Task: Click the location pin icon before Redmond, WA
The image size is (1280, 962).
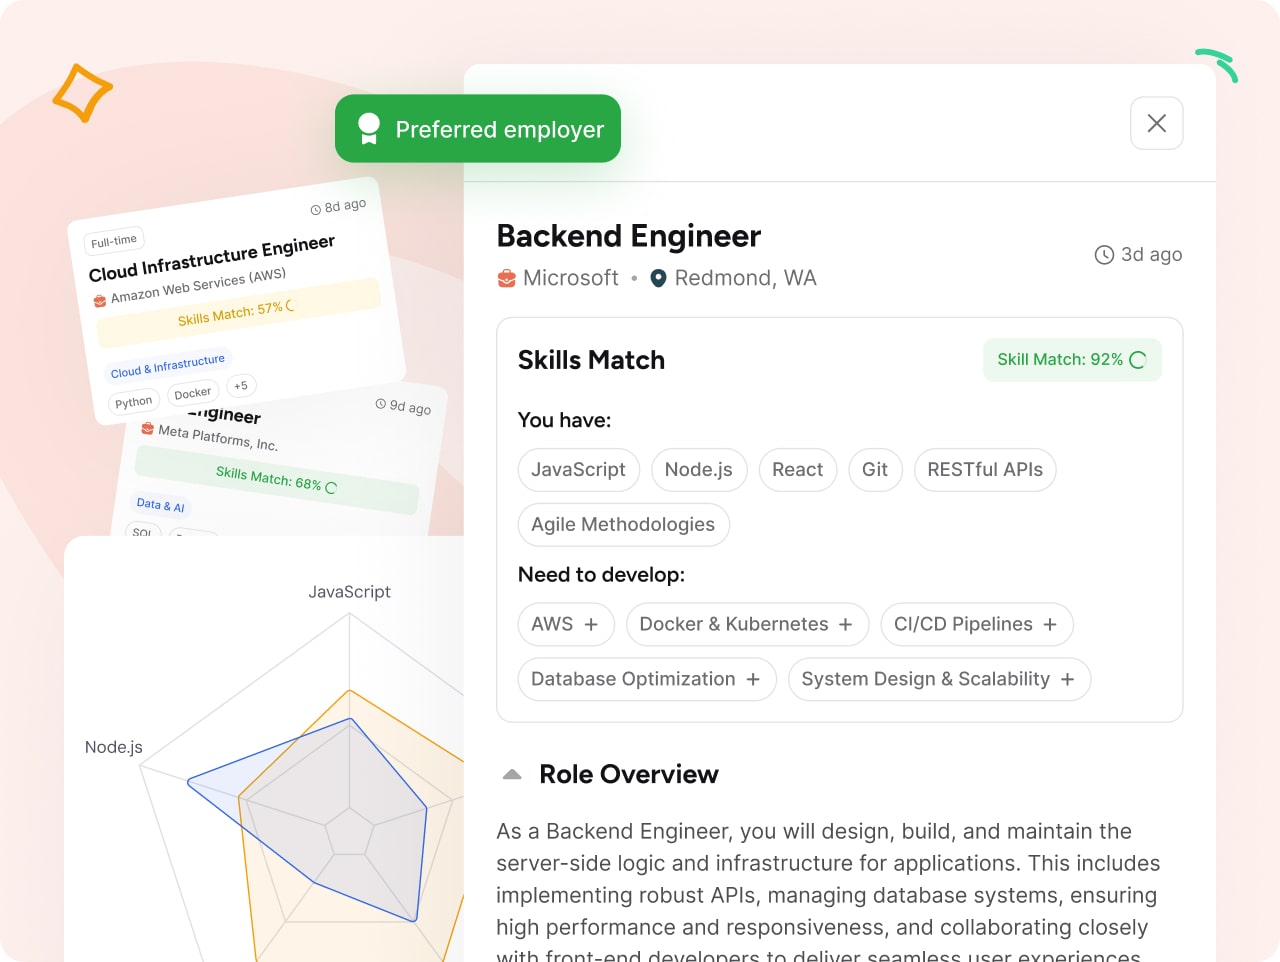Action: 657,278
